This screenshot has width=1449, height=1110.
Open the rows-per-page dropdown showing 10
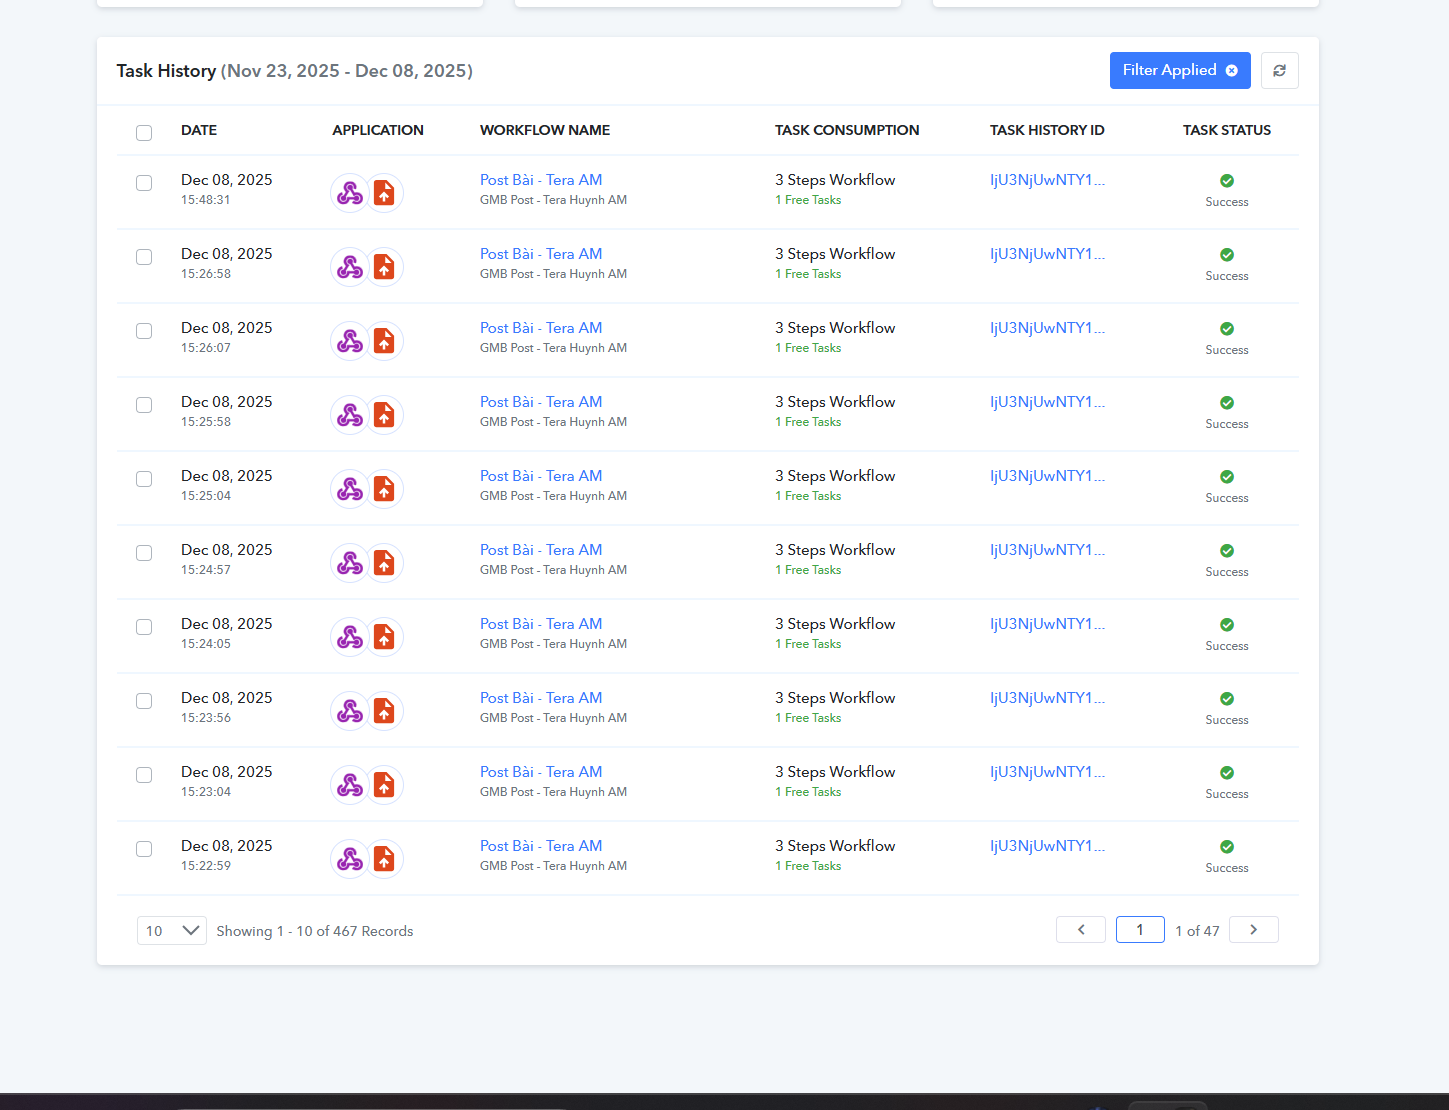click(x=171, y=931)
